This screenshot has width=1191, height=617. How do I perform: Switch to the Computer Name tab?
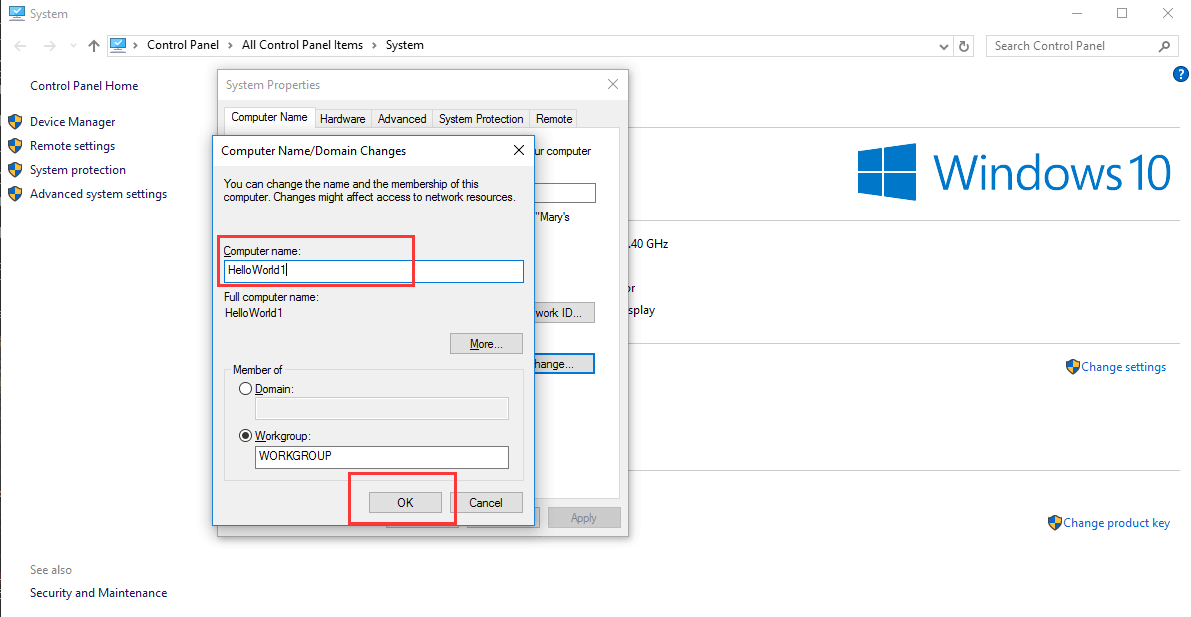tap(269, 117)
